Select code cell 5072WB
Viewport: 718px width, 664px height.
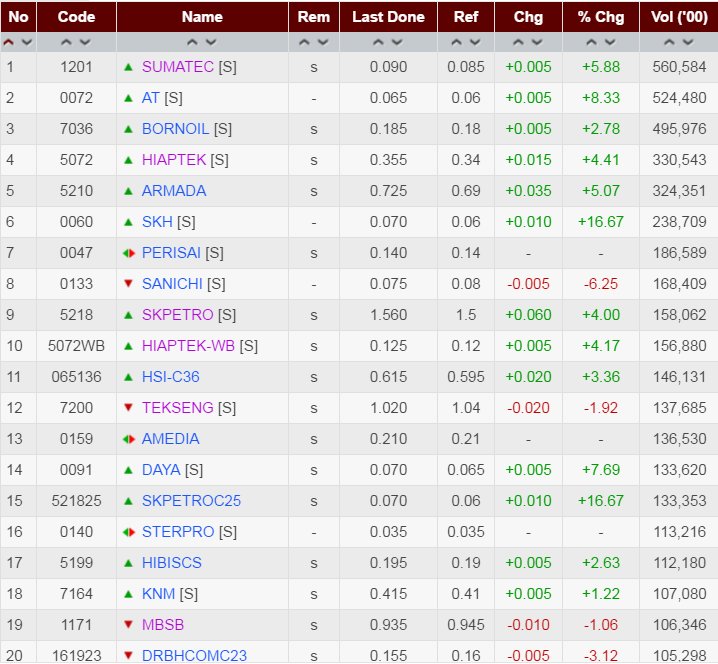coord(76,346)
